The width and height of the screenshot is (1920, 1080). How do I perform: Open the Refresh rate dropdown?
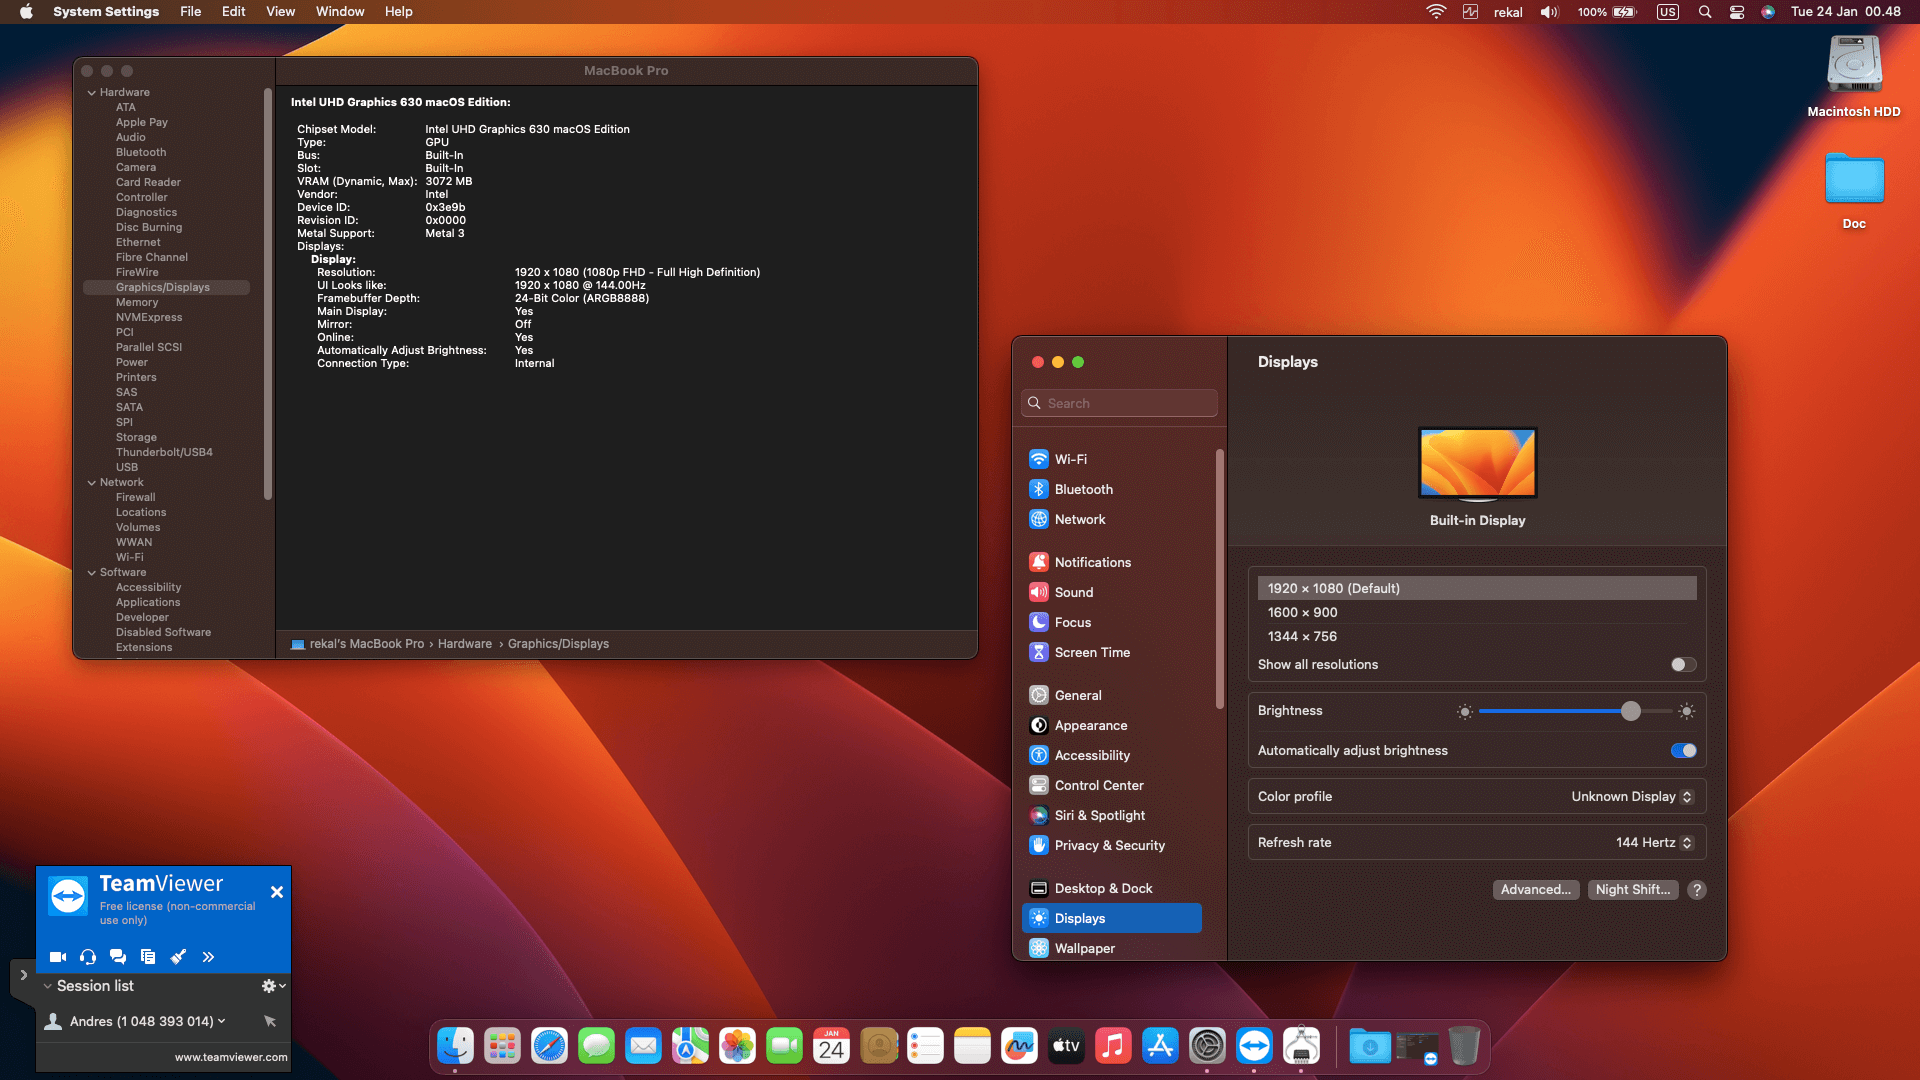(x=1653, y=842)
